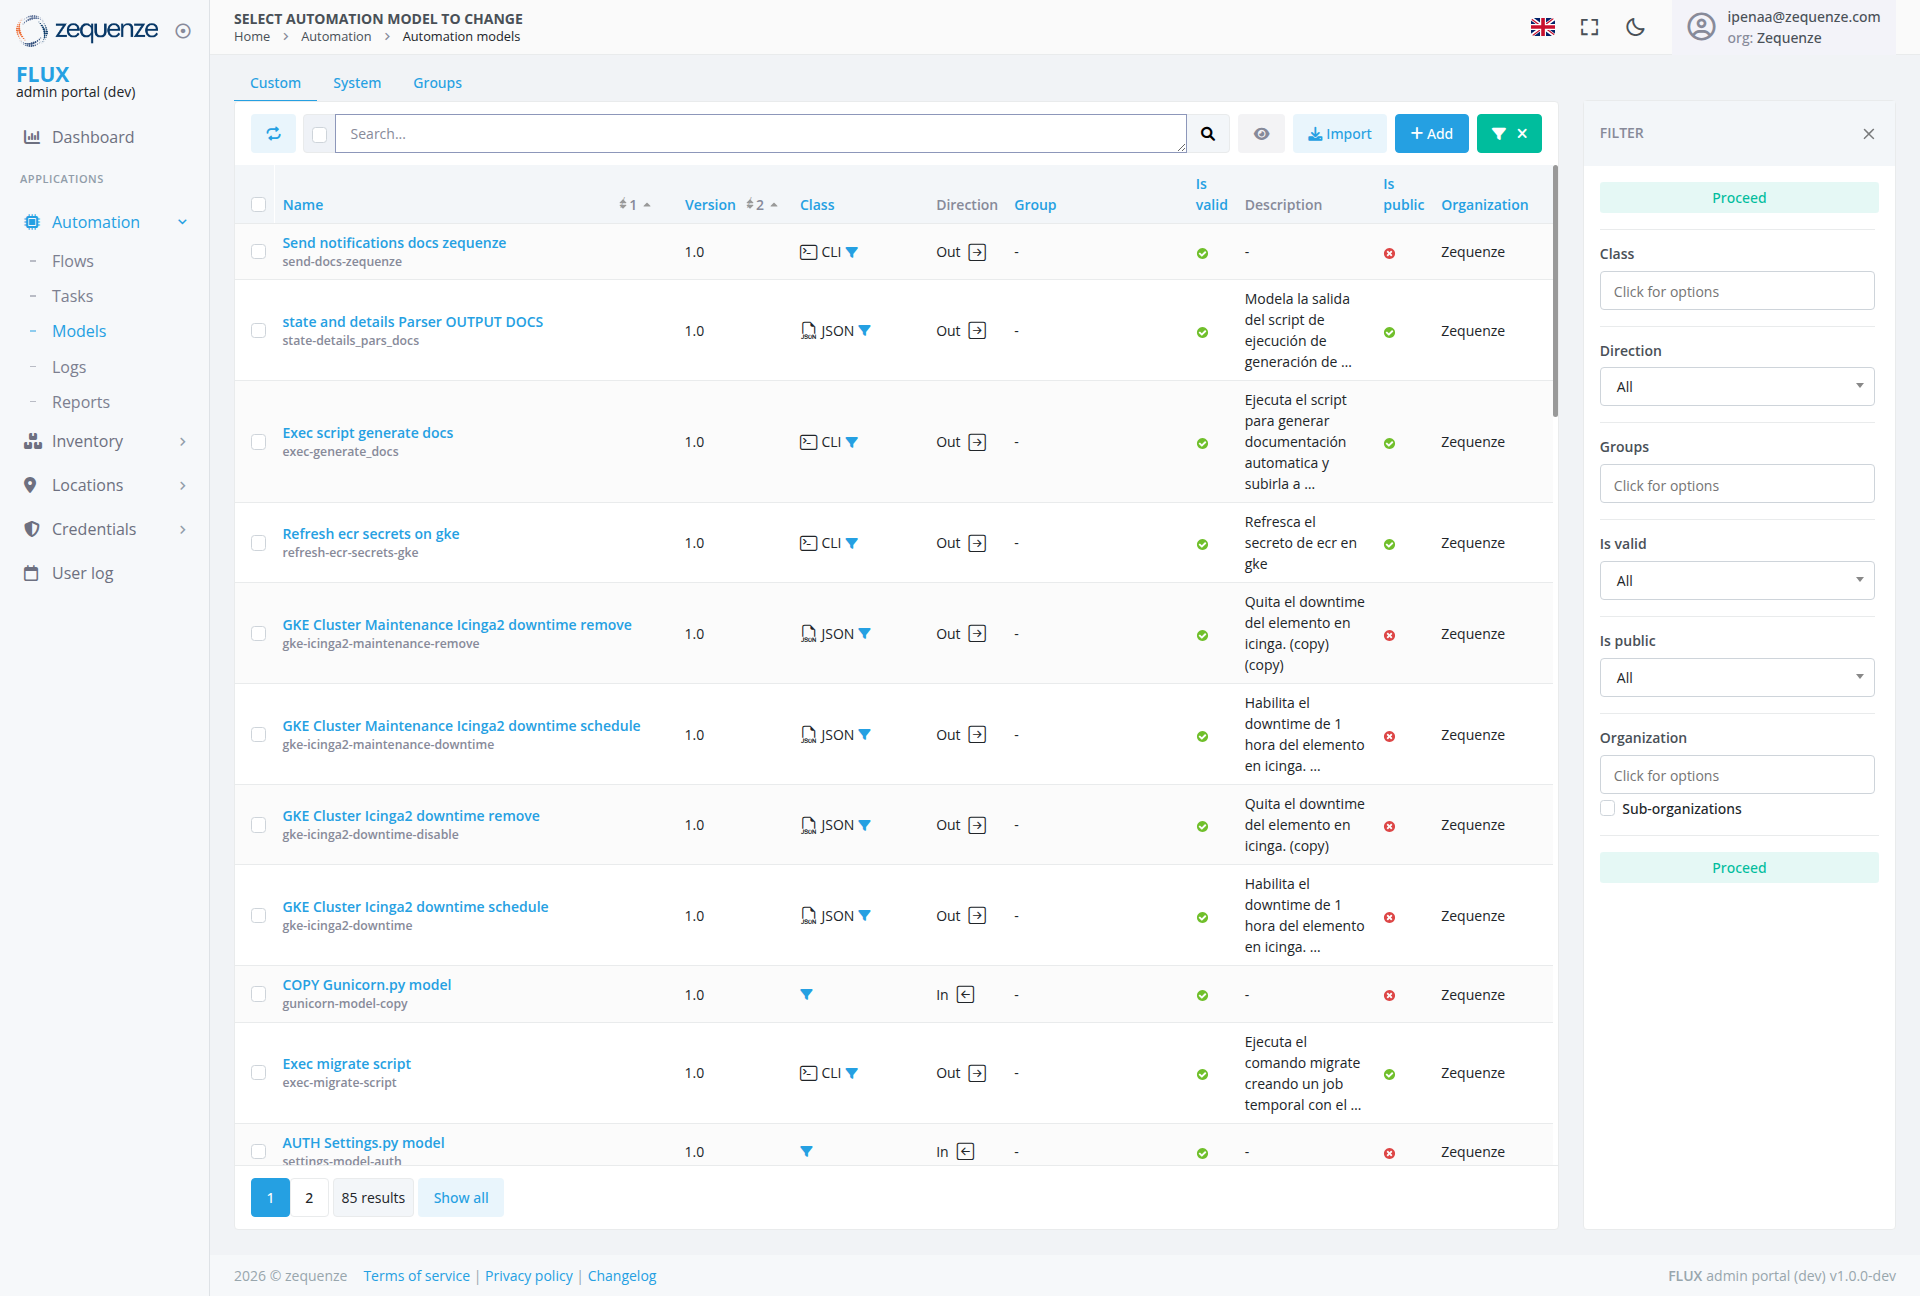Viewport: 1920px width, 1296px height.
Task: Open the eye preview icon beside search
Action: point(1261,133)
